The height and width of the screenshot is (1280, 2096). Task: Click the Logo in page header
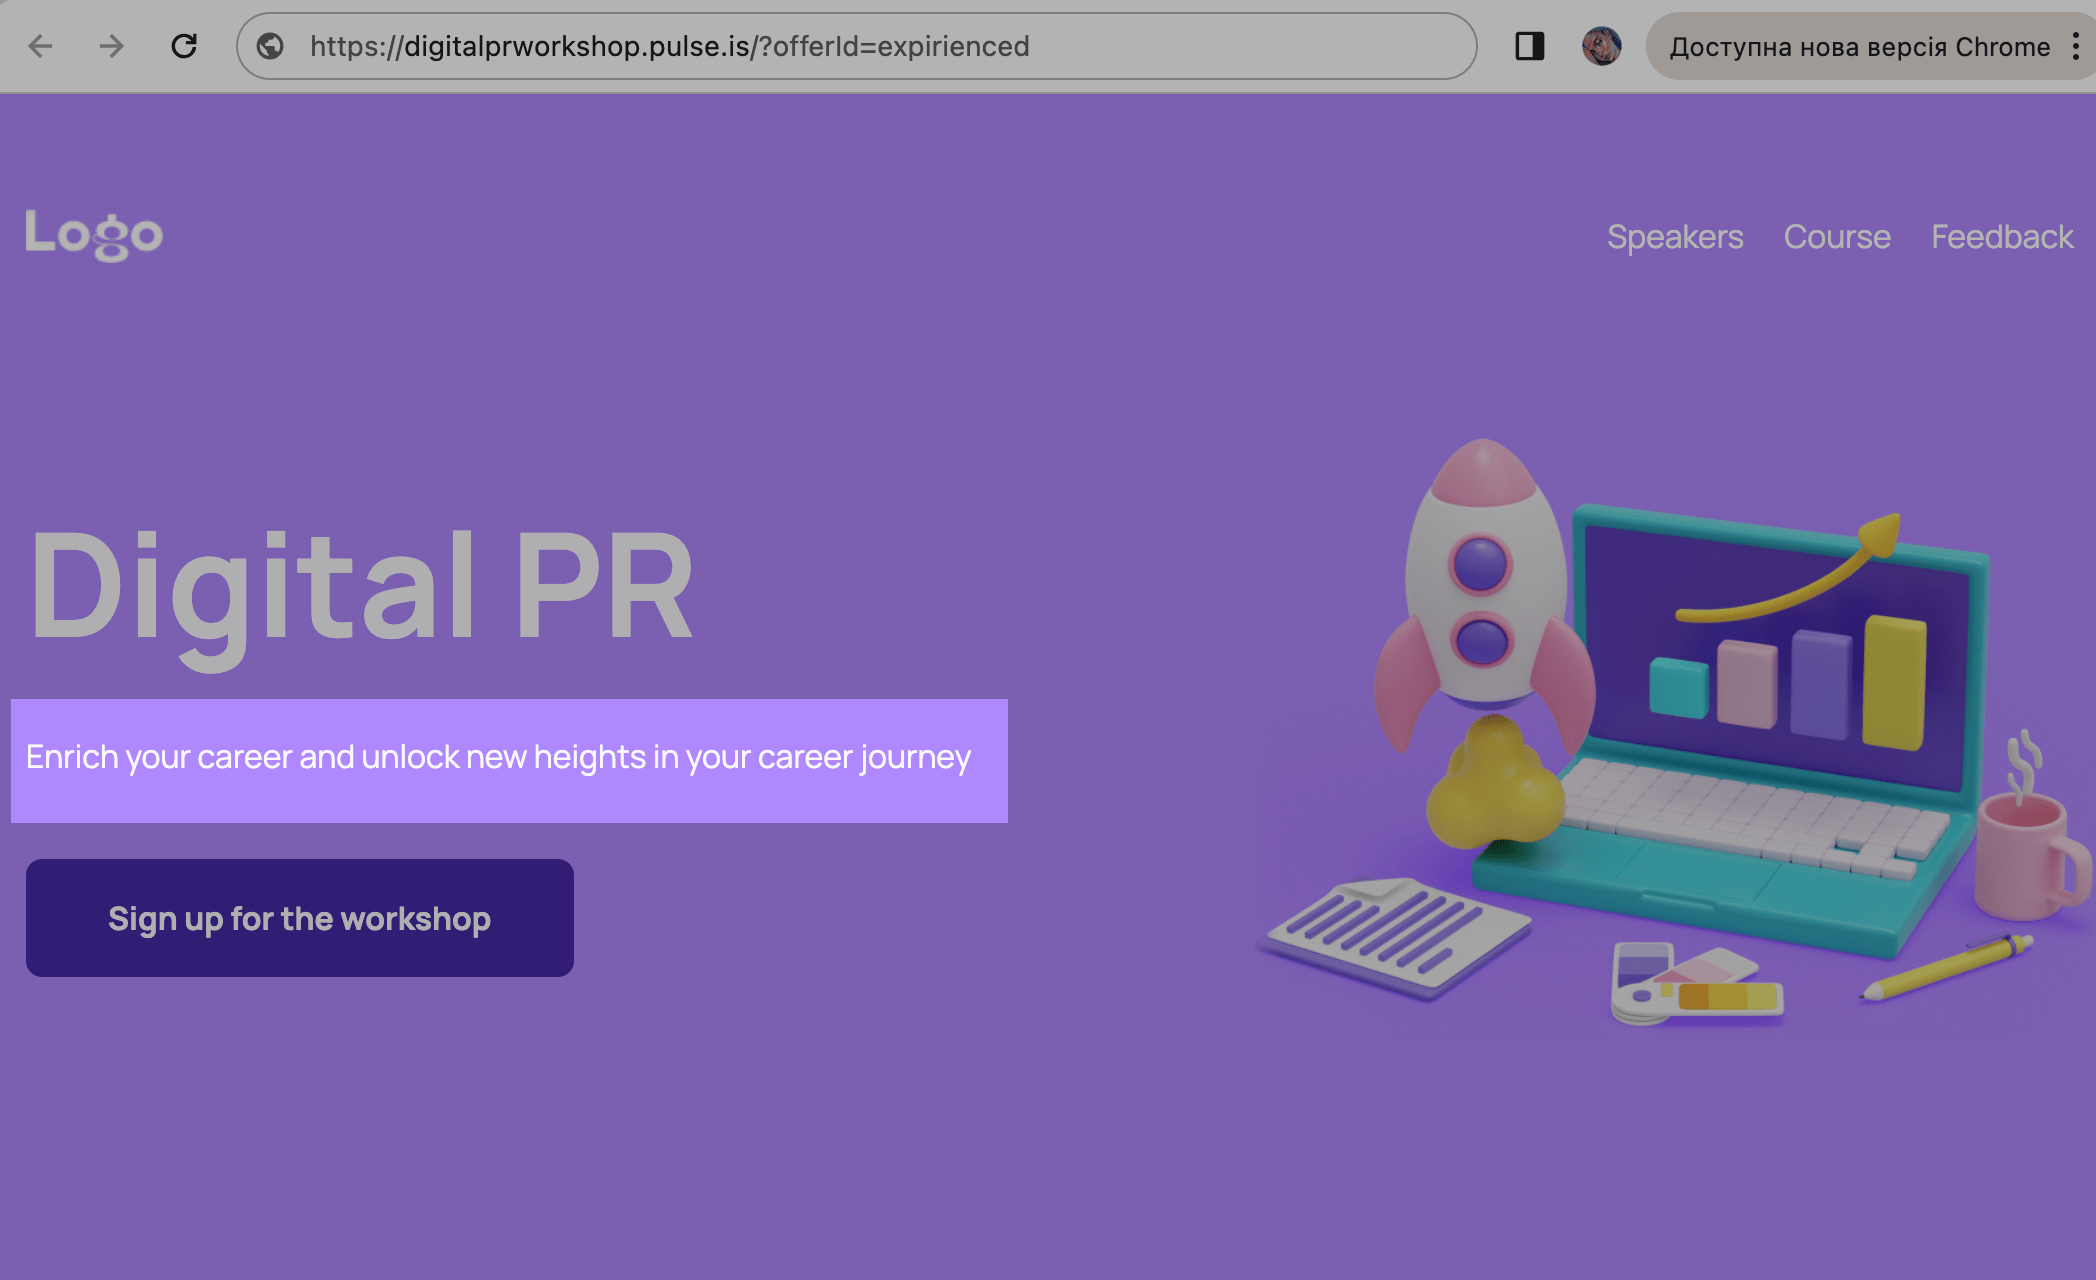(94, 235)
